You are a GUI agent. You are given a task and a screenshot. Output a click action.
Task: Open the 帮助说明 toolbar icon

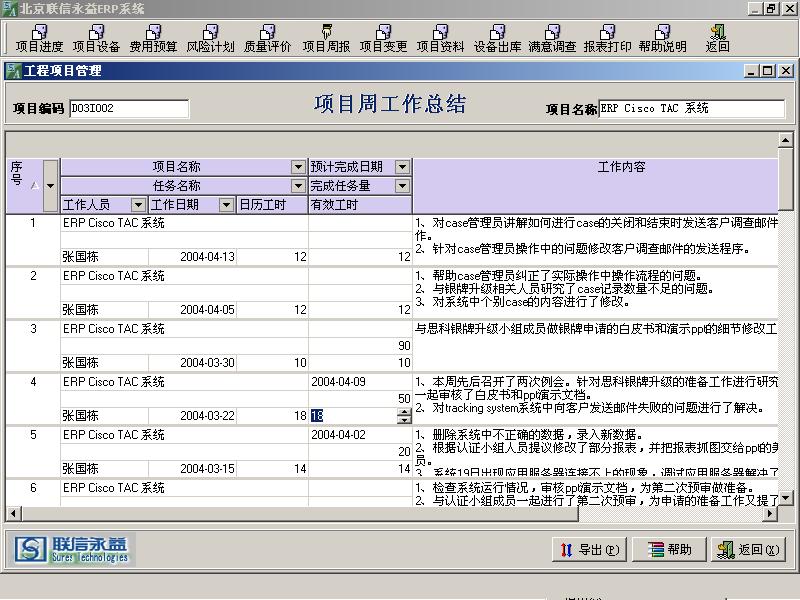tap(662, 39)
